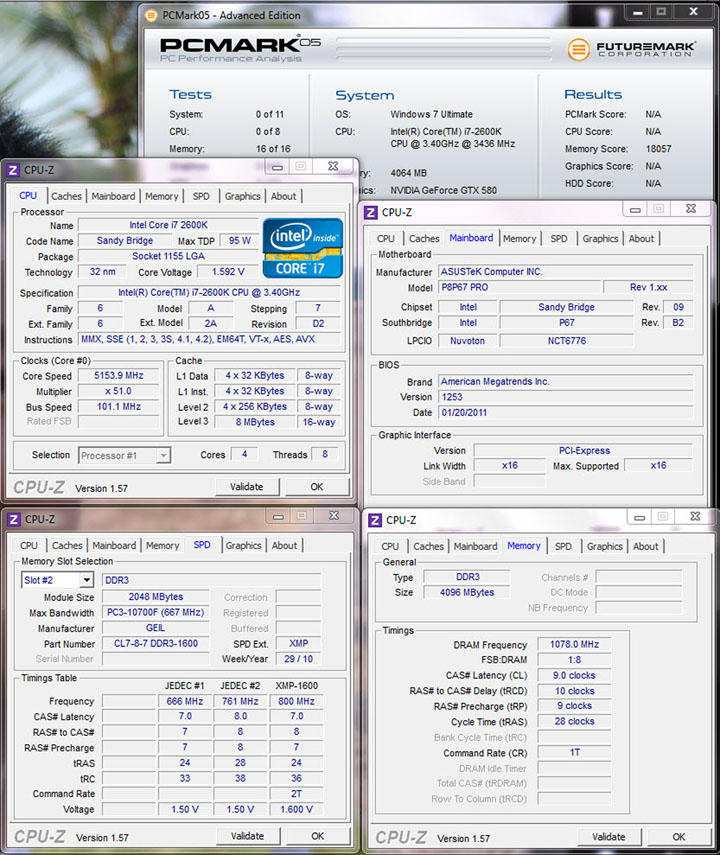Switch to Caches tab in the CPU window

67,196
